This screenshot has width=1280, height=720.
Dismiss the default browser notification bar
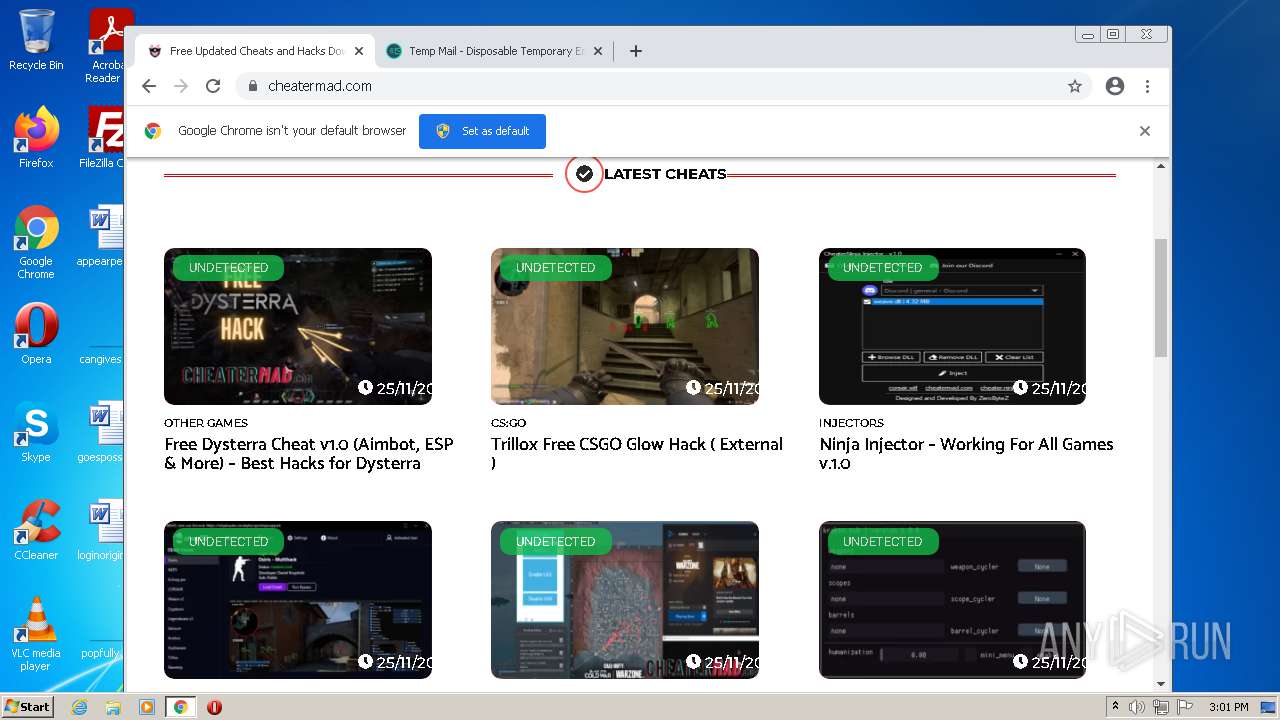1145,131
